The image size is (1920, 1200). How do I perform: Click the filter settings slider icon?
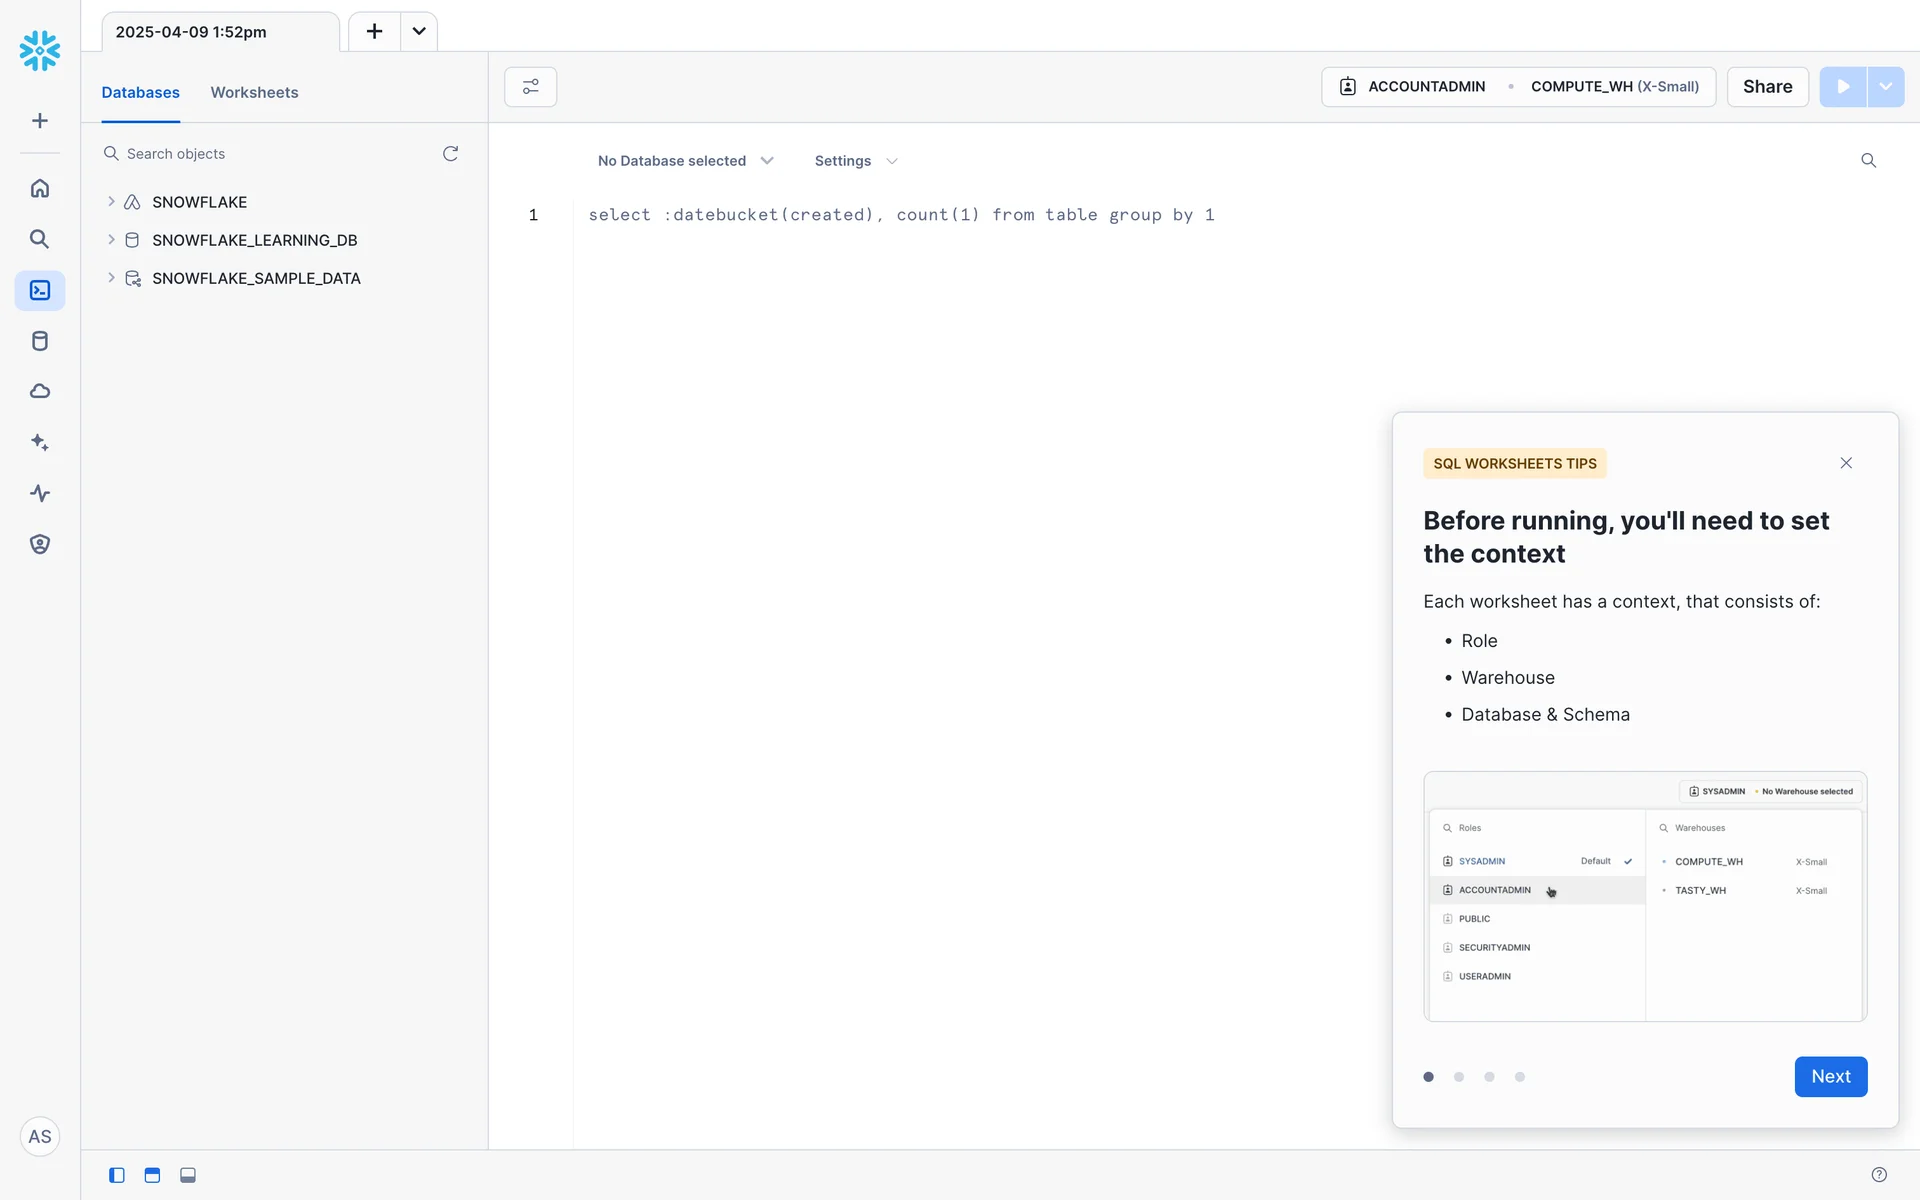(530, 87)
